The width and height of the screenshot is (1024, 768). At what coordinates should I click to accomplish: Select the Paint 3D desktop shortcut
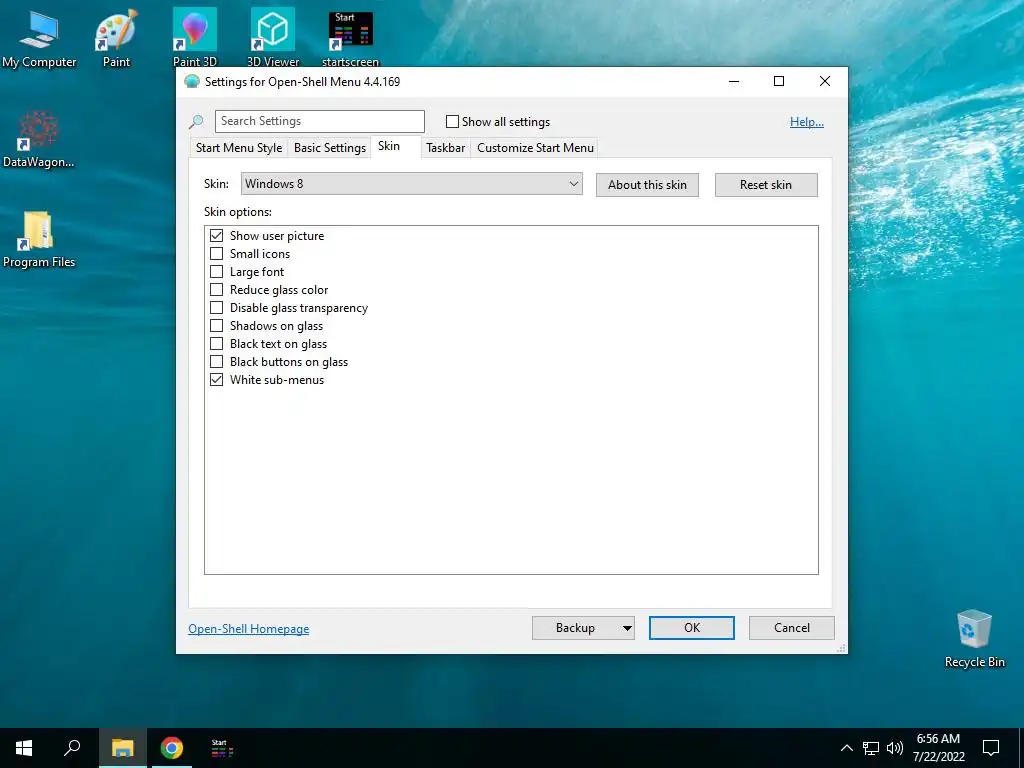195,38
